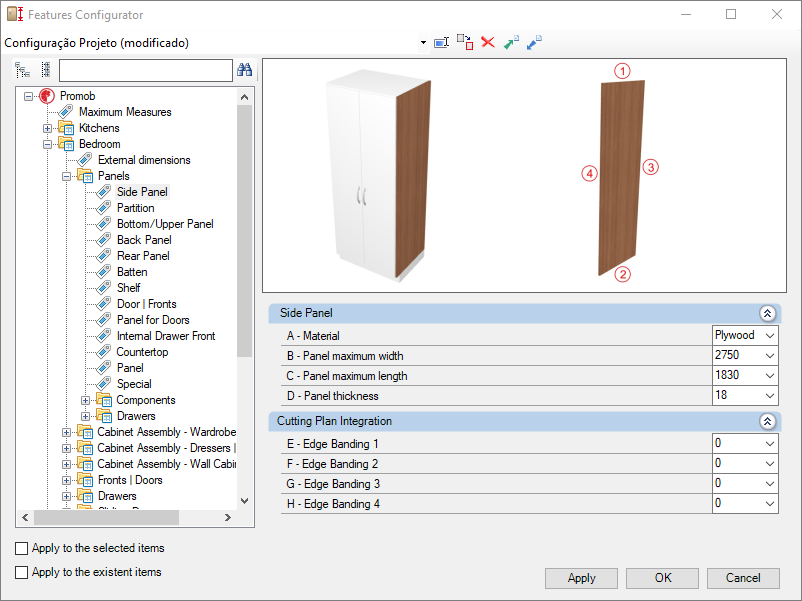Select Bottom/Upper Panel in the tree
This screenshot has height=601, width=802.
coord(165,224)
